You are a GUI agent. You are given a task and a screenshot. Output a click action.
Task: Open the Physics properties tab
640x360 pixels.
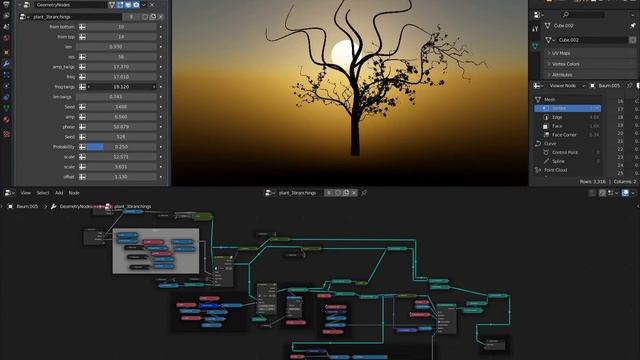click(6, 86)
